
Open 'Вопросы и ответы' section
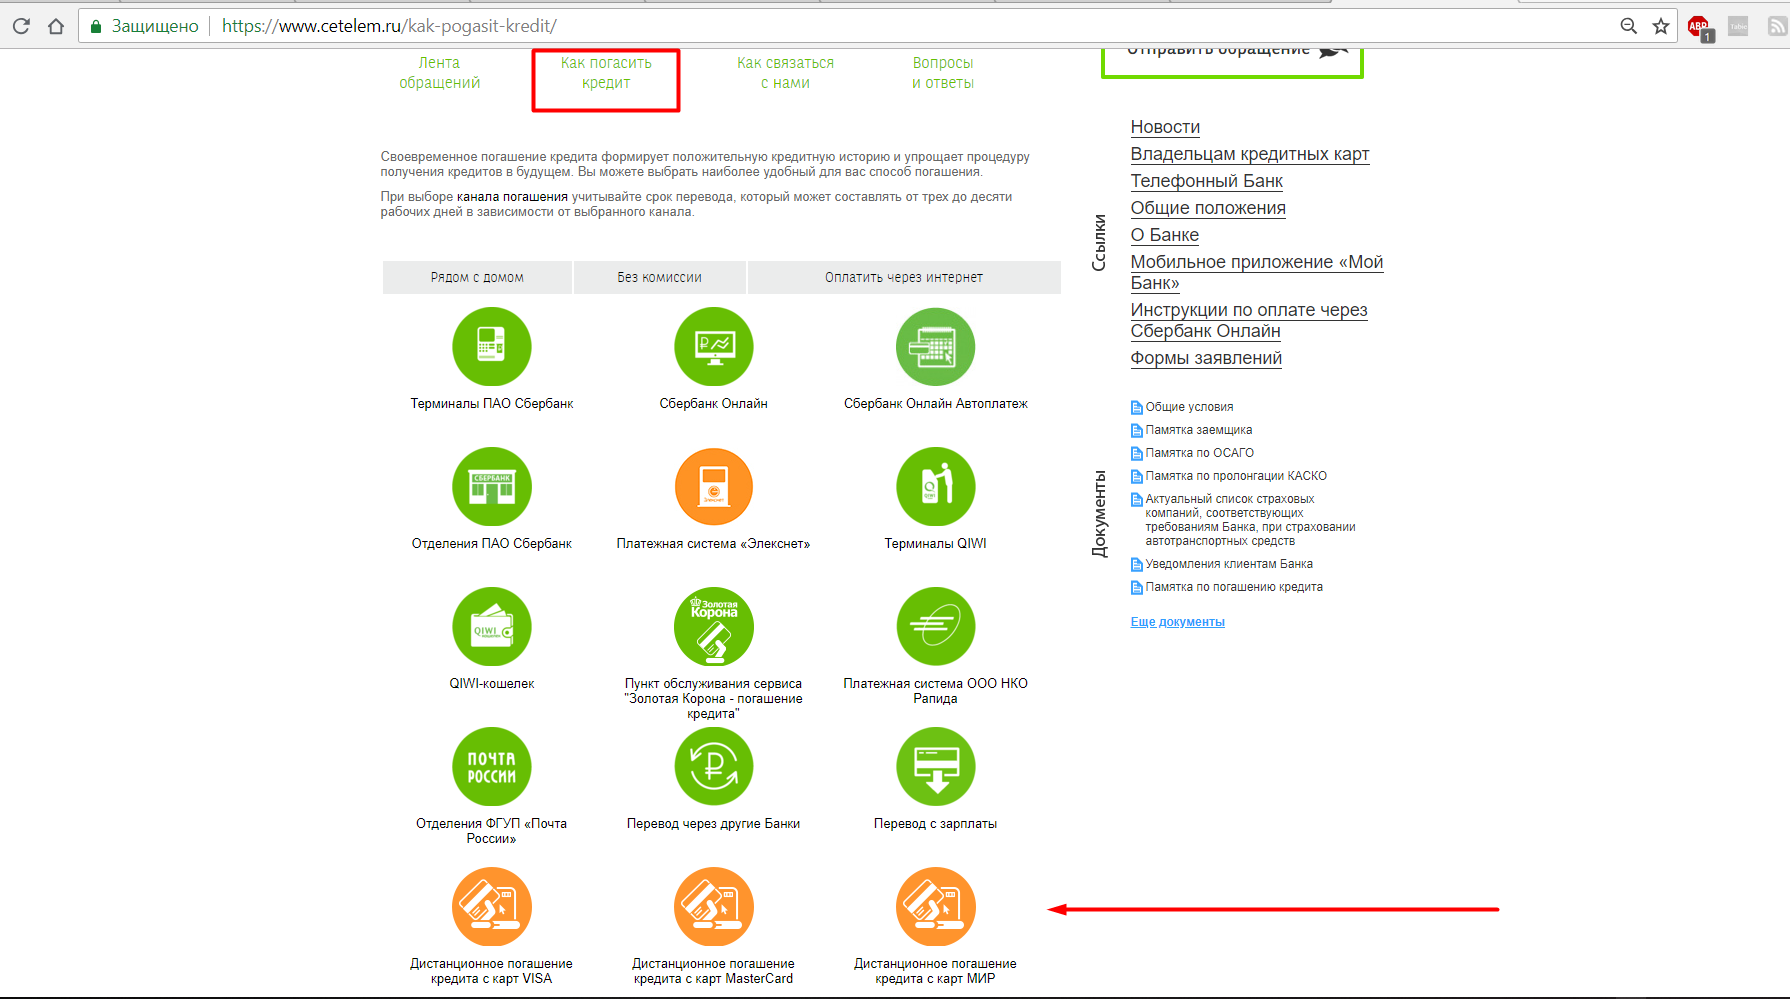(x=942, y=73)
